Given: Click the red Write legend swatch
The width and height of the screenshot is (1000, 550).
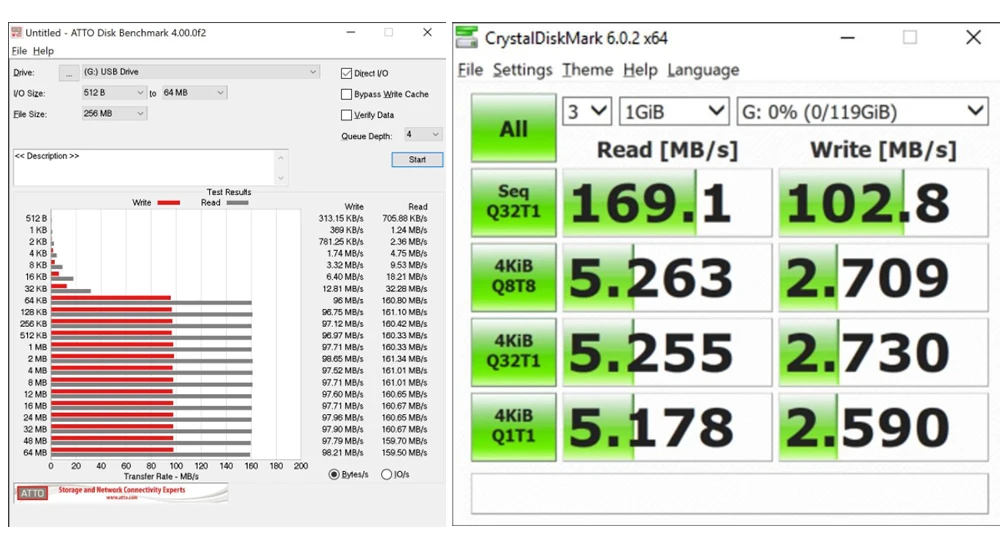Looking at the screenshot, I should (168, 203).
